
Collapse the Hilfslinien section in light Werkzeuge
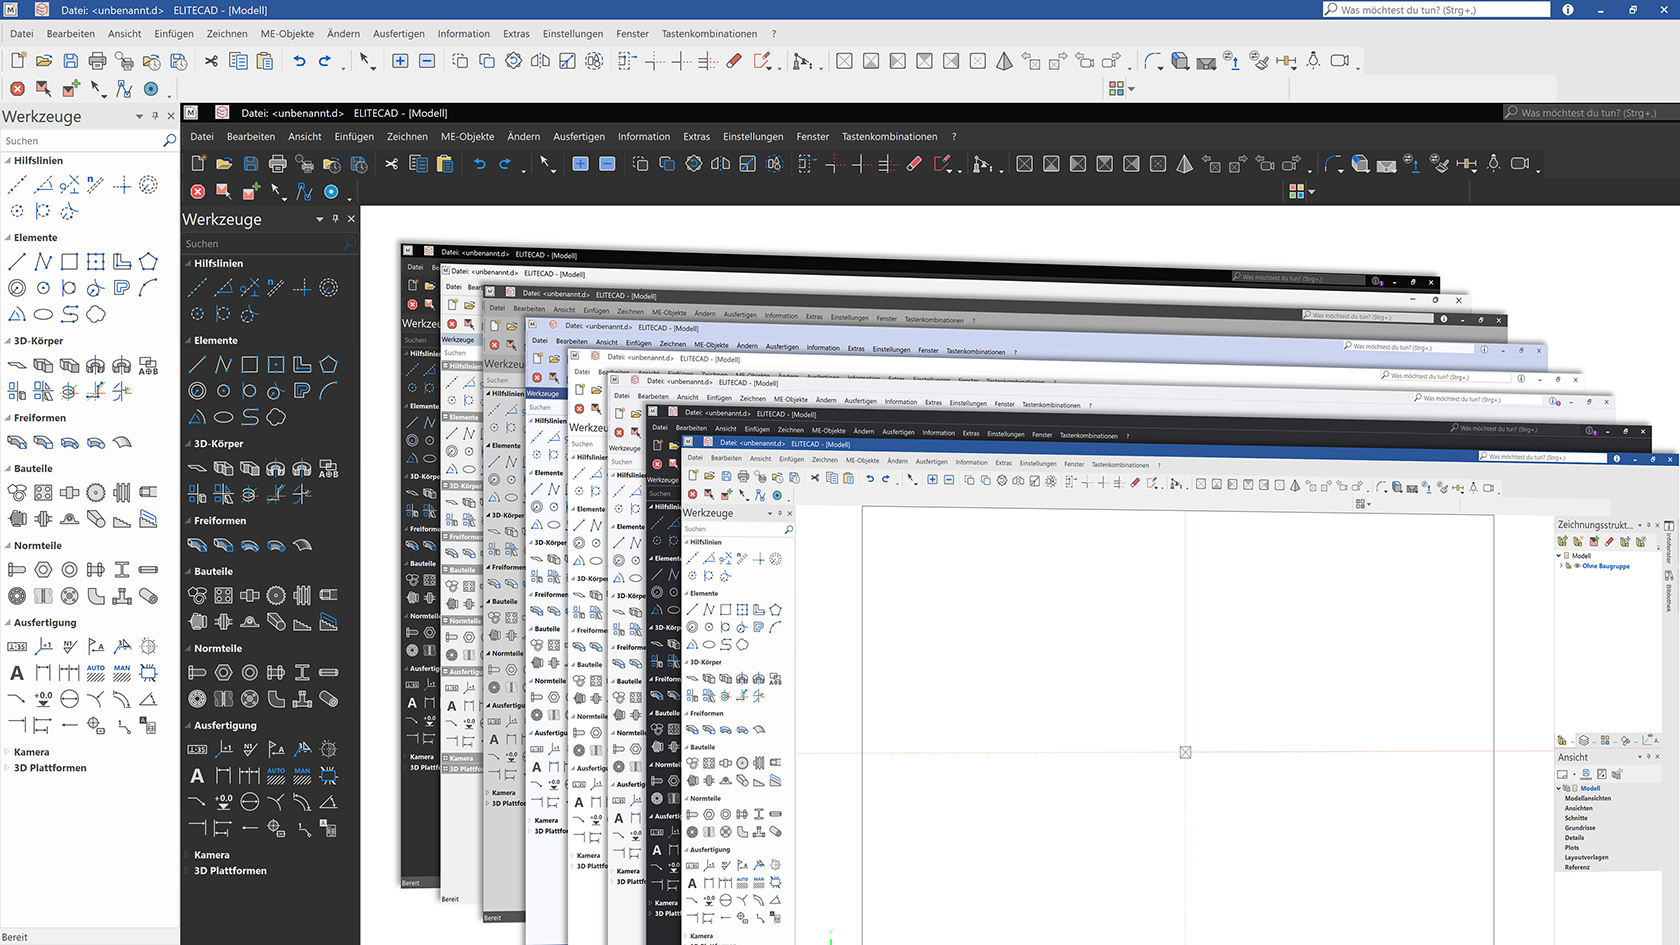click(7, 160)
